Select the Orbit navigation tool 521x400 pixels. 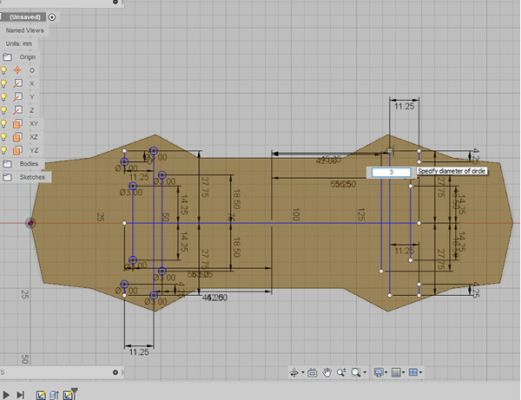click(294, 372)
